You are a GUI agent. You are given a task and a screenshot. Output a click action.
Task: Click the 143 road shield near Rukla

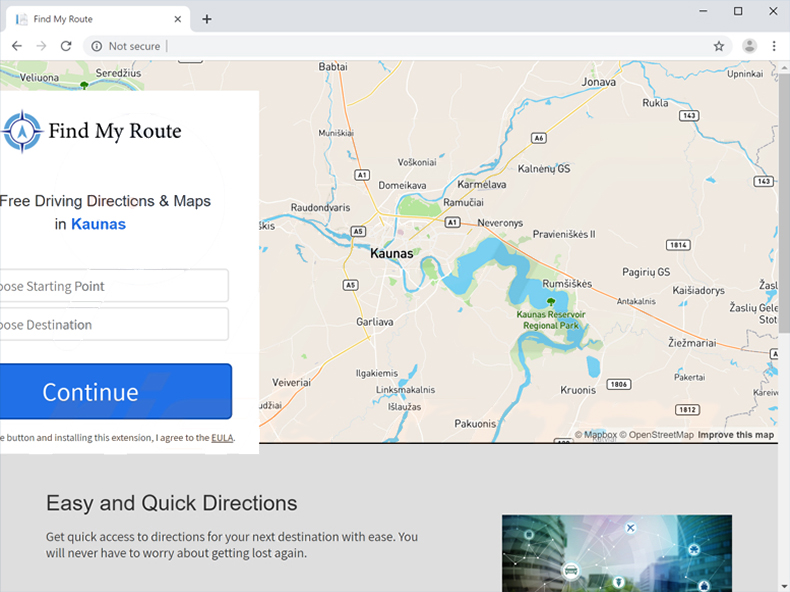click(689, 115)
